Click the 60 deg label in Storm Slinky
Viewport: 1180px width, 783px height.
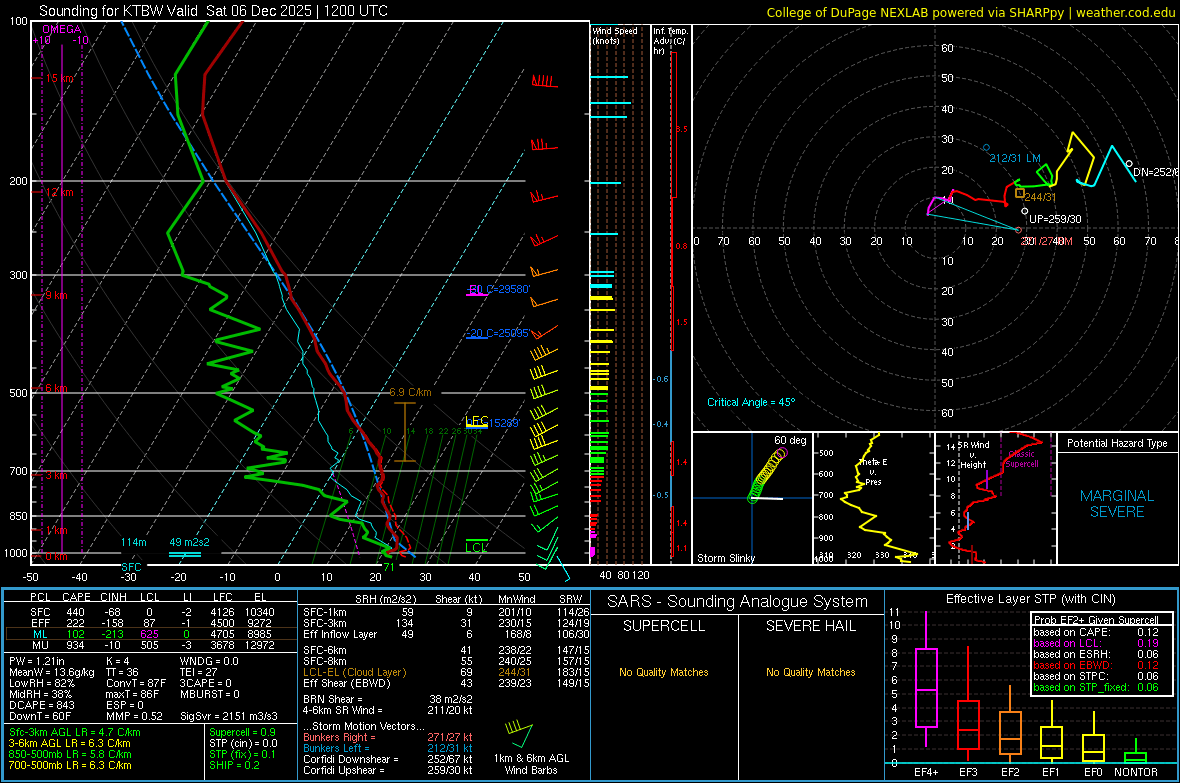789,440
